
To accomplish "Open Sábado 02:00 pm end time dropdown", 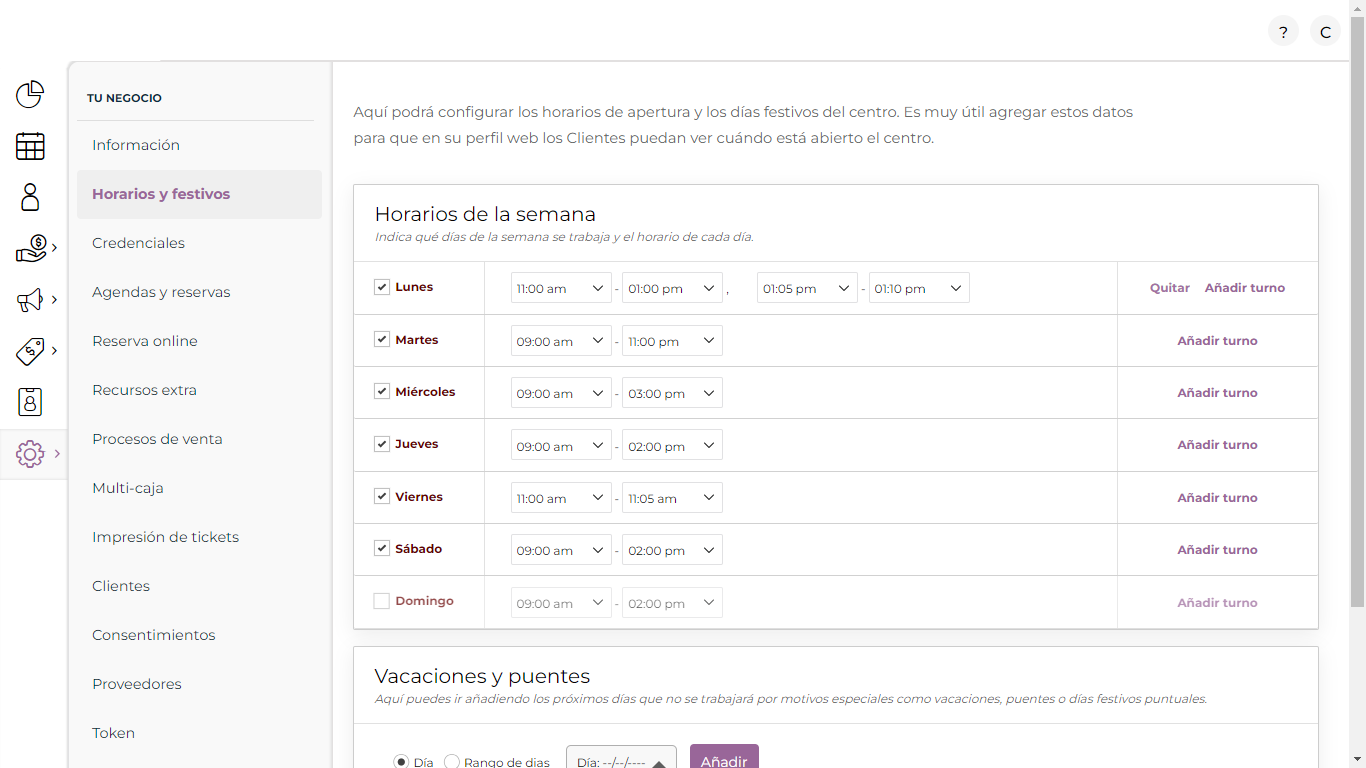I will [672, 550].
